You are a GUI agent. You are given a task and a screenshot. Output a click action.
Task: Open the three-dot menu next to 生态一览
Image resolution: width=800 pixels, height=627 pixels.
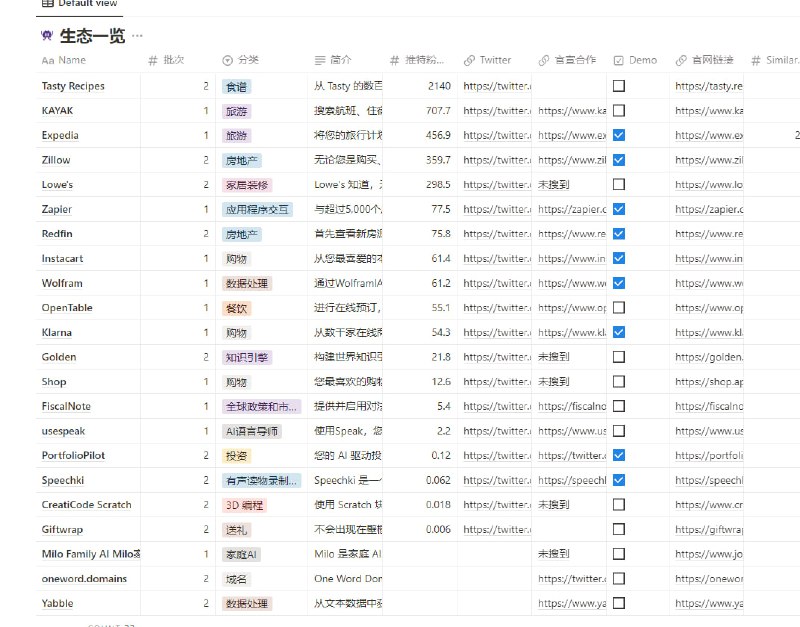(x=137, y=36)
